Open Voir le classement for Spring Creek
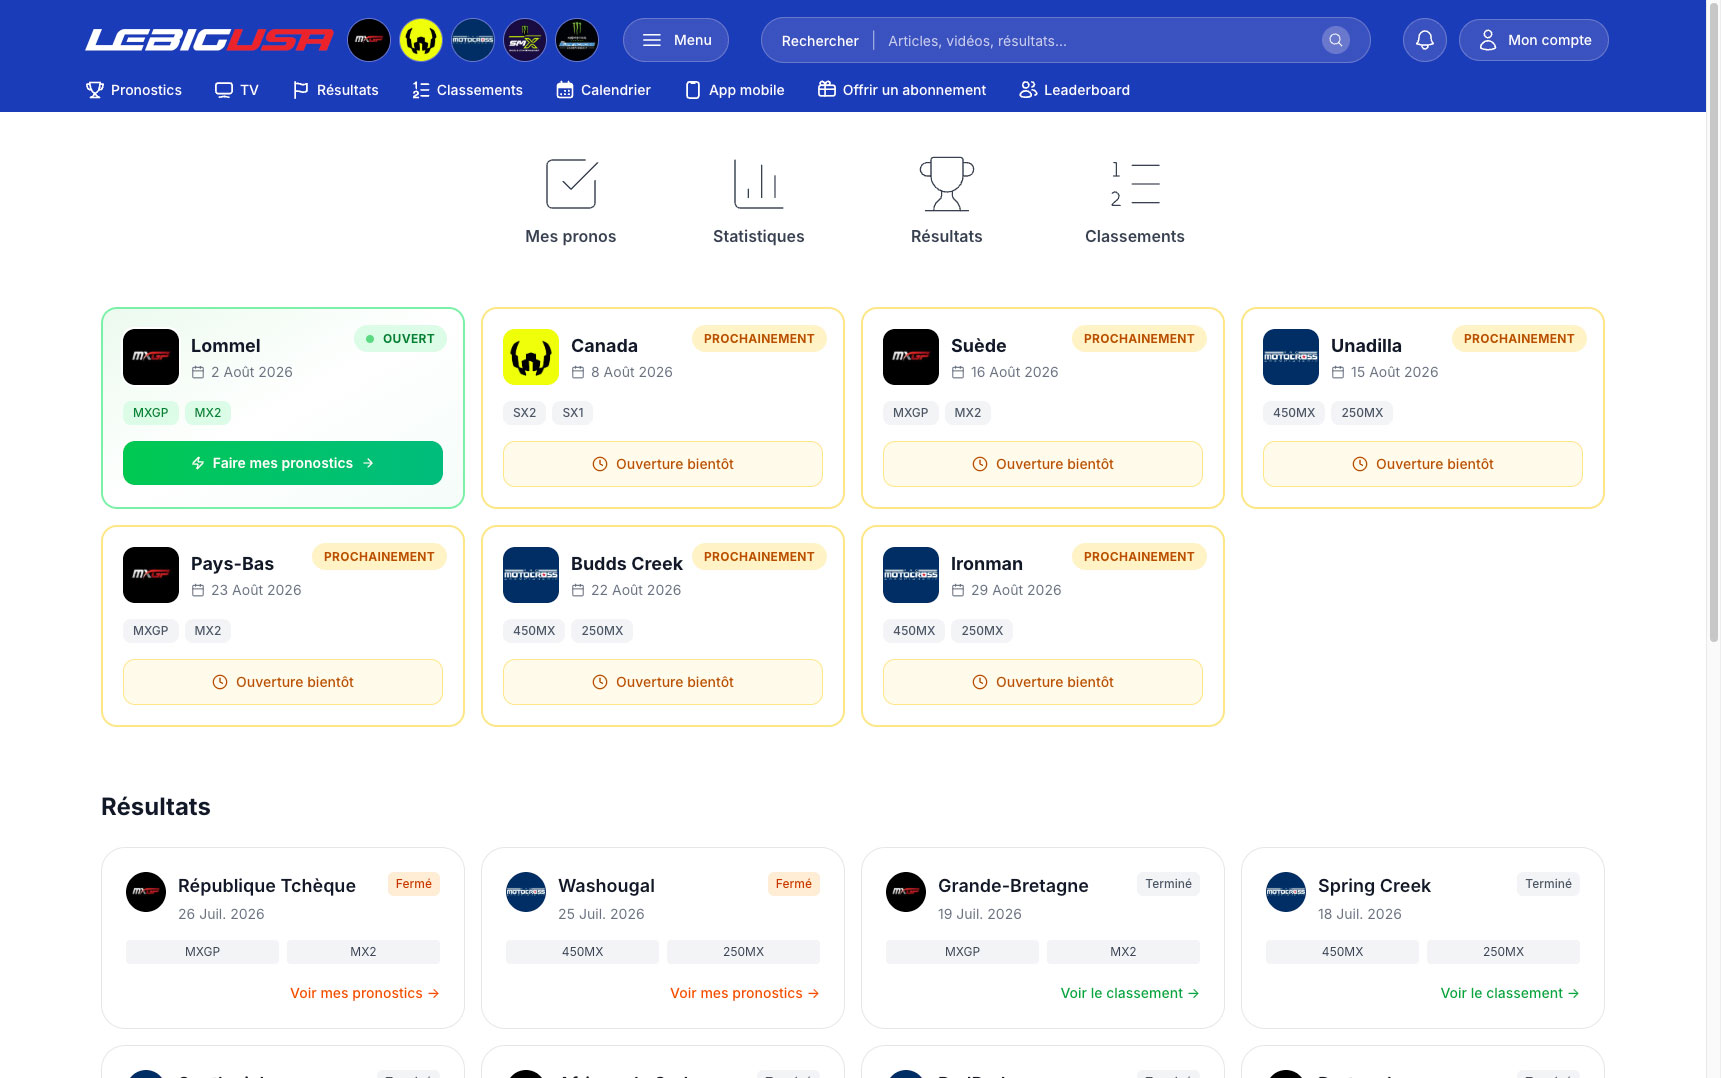This screenshot has height=1078, width=1721. pos(1510,993)
